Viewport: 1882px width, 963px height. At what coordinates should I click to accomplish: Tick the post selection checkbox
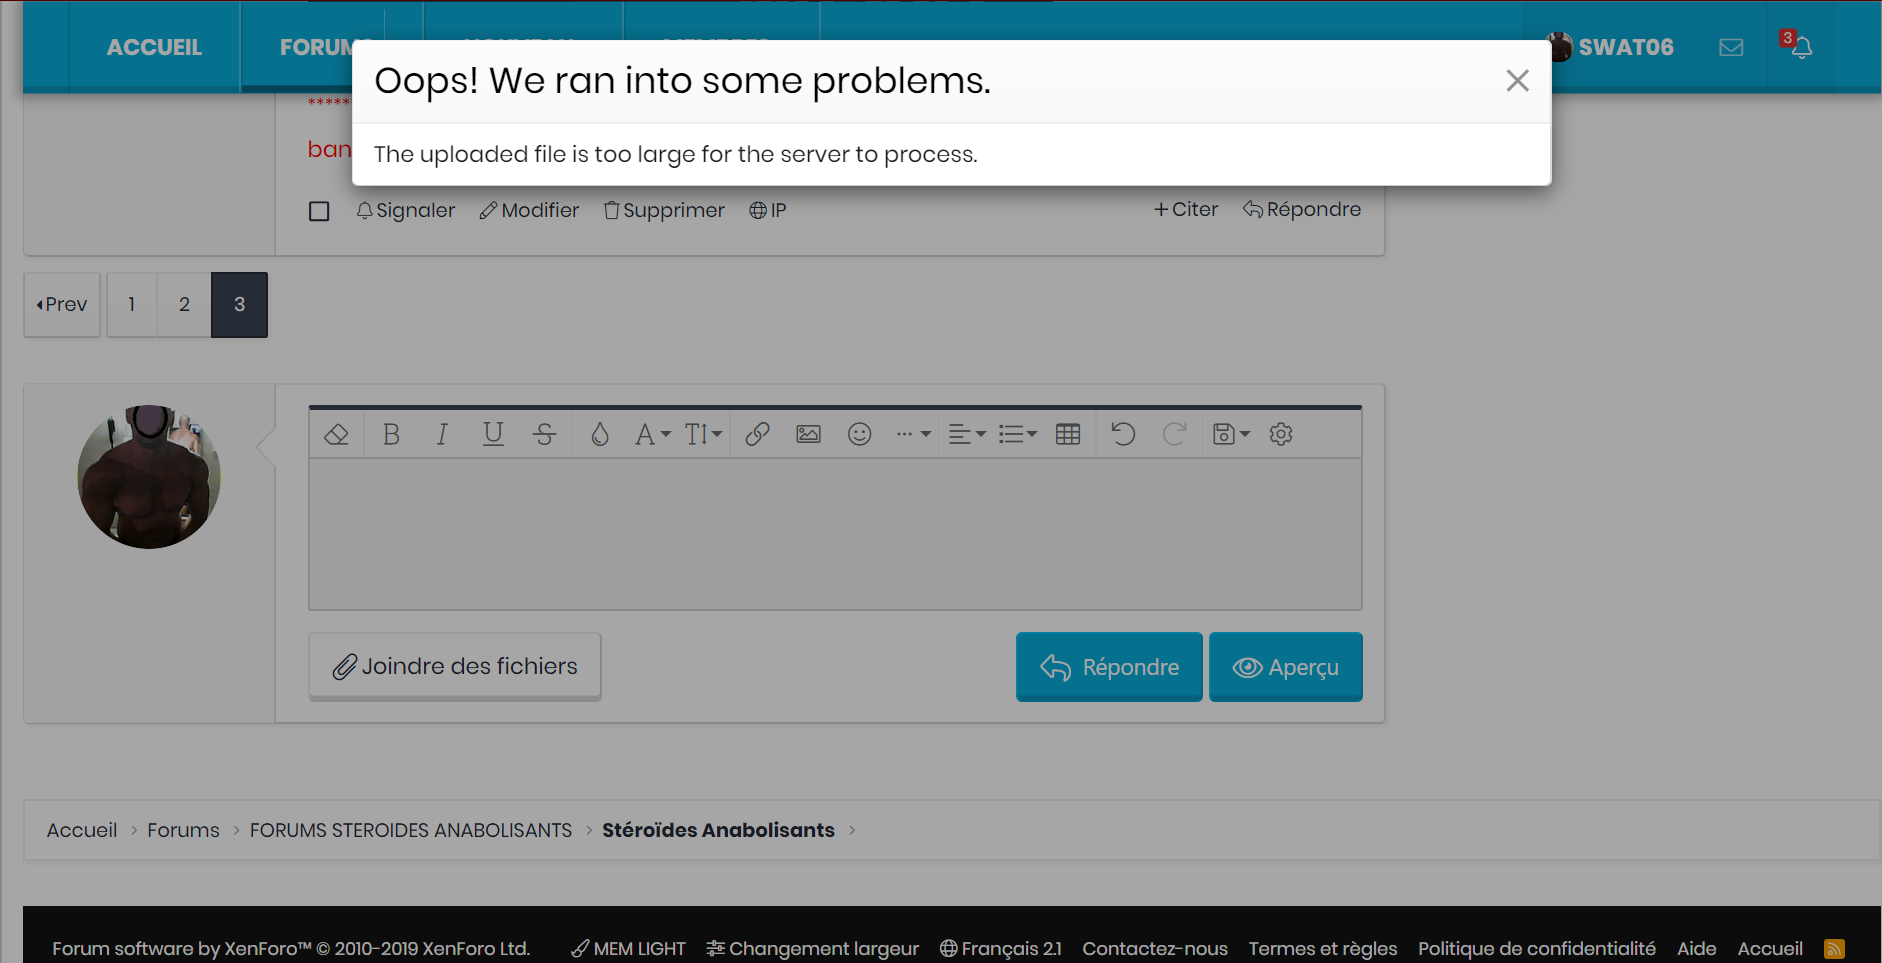[319, 211]
